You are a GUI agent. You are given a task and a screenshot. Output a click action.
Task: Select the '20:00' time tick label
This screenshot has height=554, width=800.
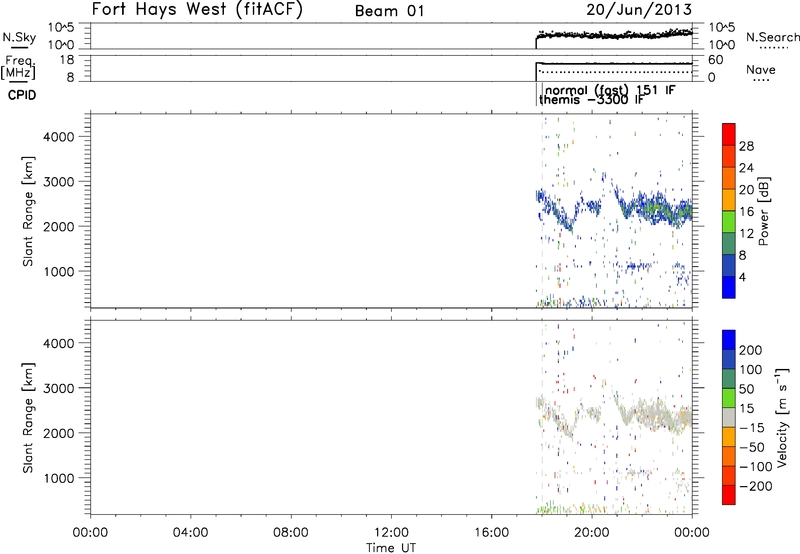tap(592, 533)
